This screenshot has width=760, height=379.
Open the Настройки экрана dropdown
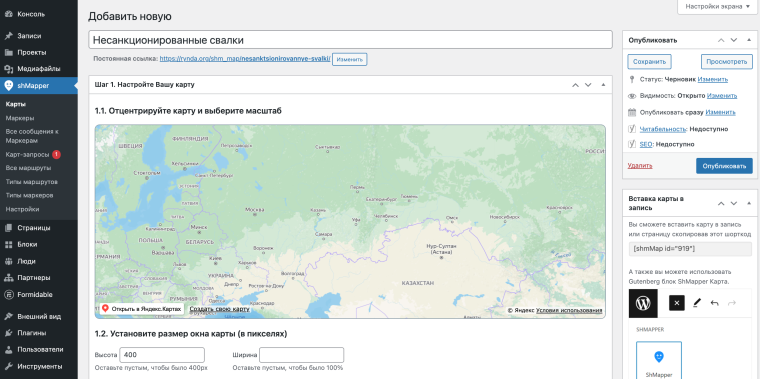click(x=718, y=6)
